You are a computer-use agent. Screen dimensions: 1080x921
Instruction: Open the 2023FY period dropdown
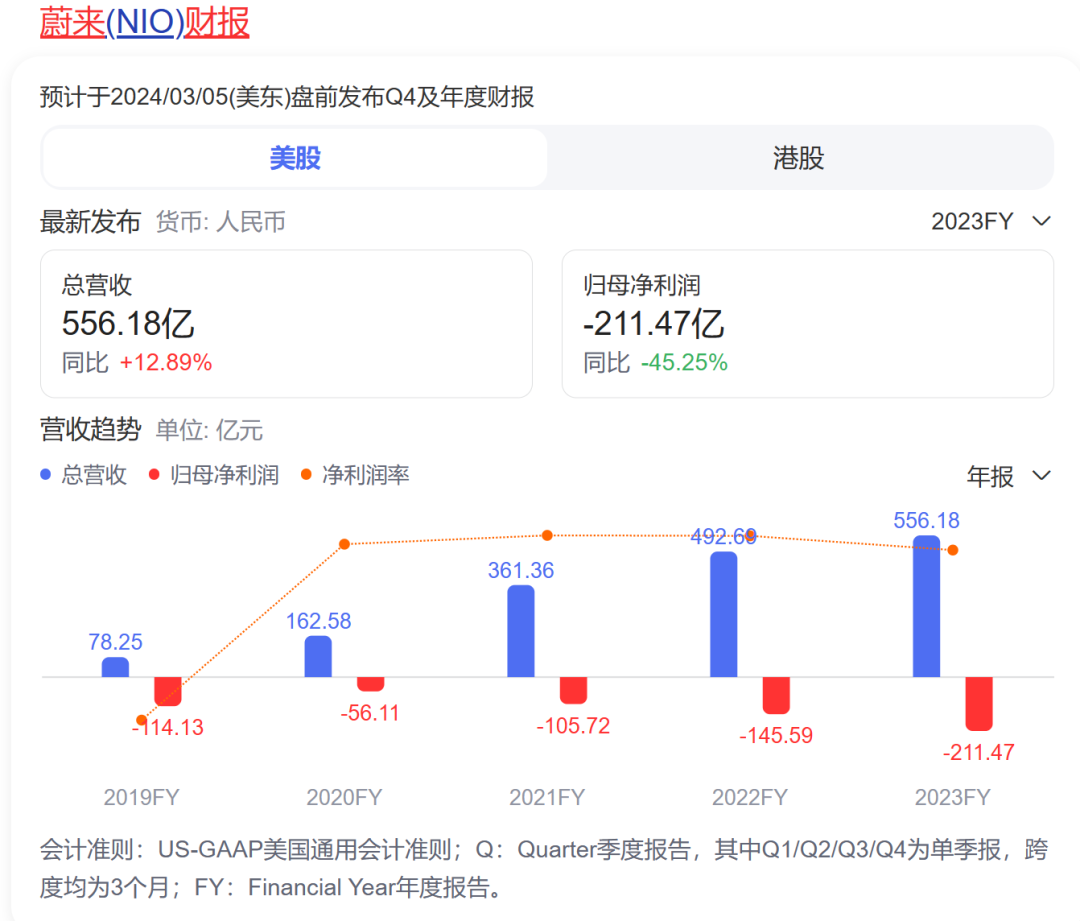(x=990, y=221)
